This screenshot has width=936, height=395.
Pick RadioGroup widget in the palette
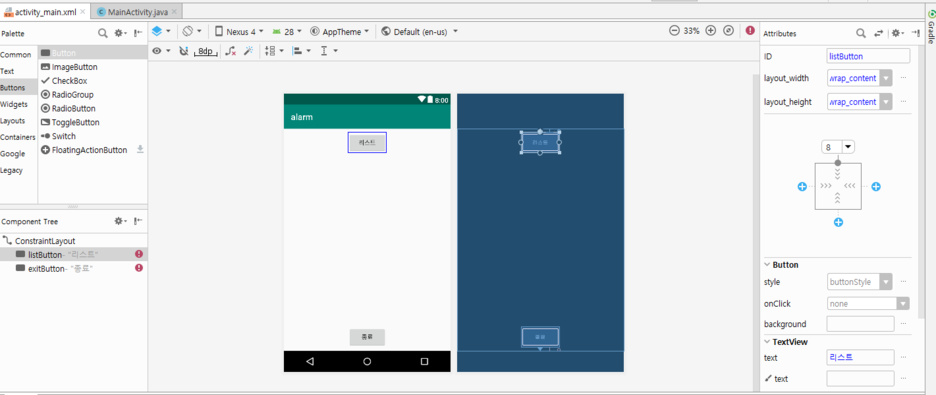click(x=93, y=94)
